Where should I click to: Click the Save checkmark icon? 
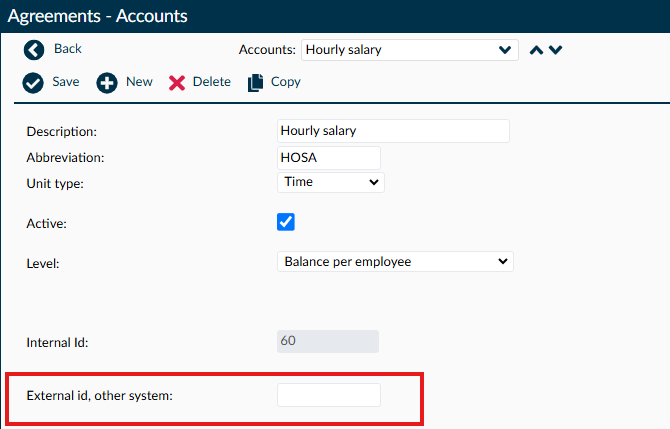pyautogui.click(x=33, y=82)
